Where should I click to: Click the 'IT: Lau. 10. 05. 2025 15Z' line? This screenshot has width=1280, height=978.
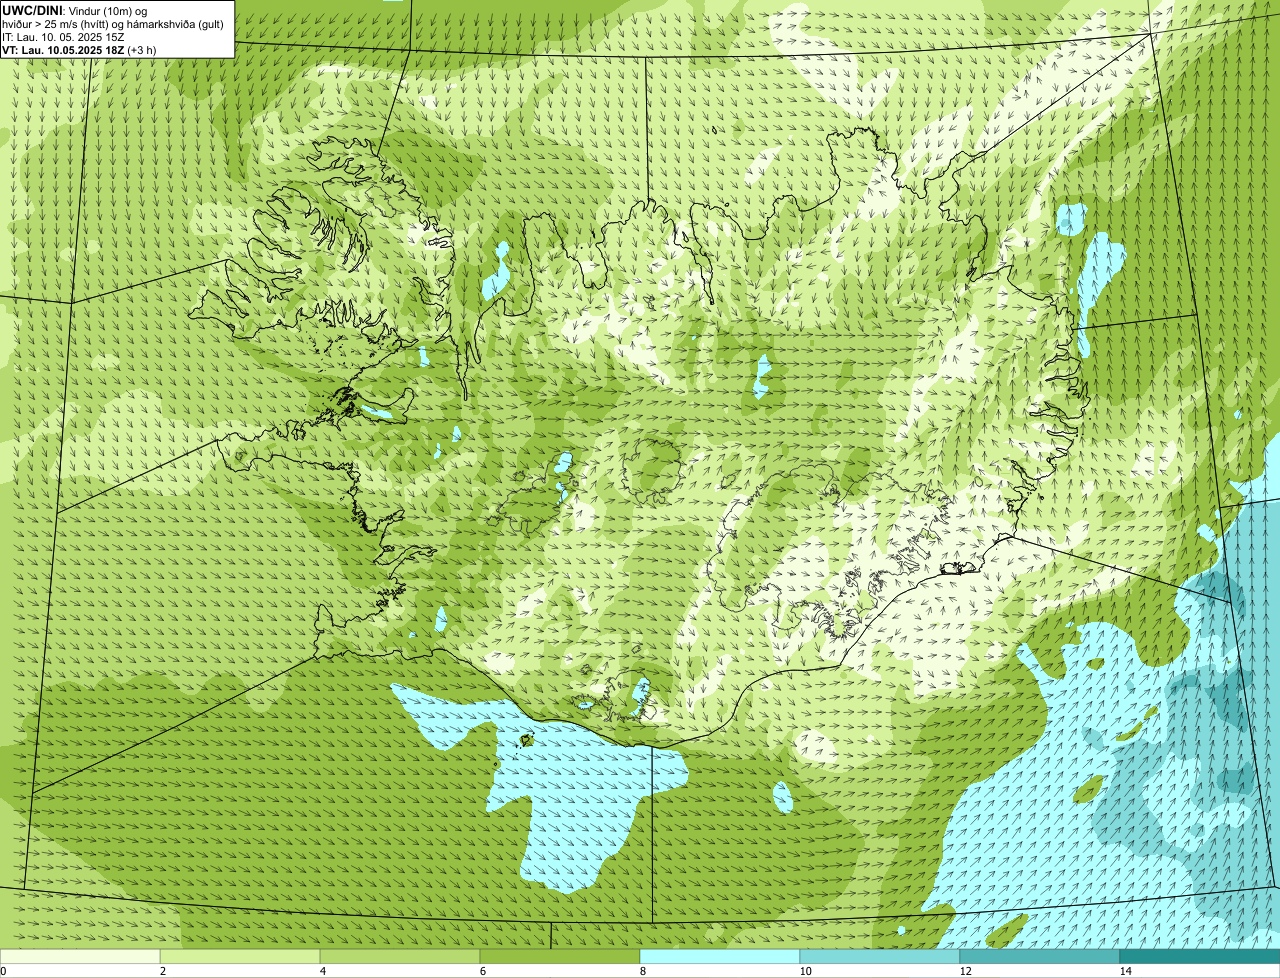point(63,37)
